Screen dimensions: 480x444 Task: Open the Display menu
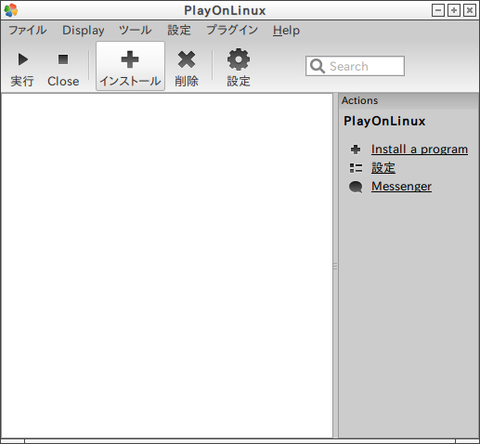point(83,30)
